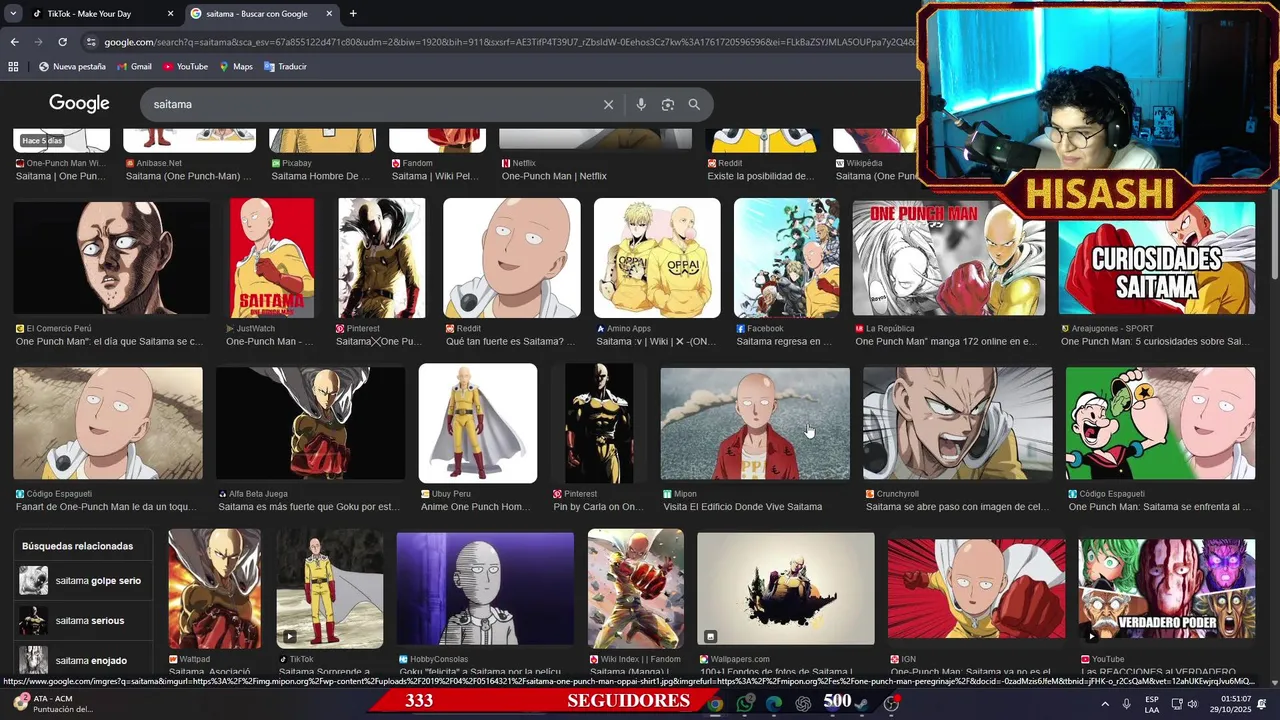Launch Microsoft Edge from the taskbar
This screenshot has width=1280, height=720.
click(x=774, y=704)
